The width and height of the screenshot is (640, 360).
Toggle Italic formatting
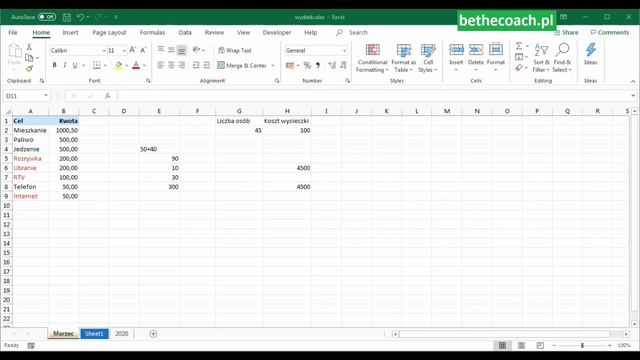(64, 65)
